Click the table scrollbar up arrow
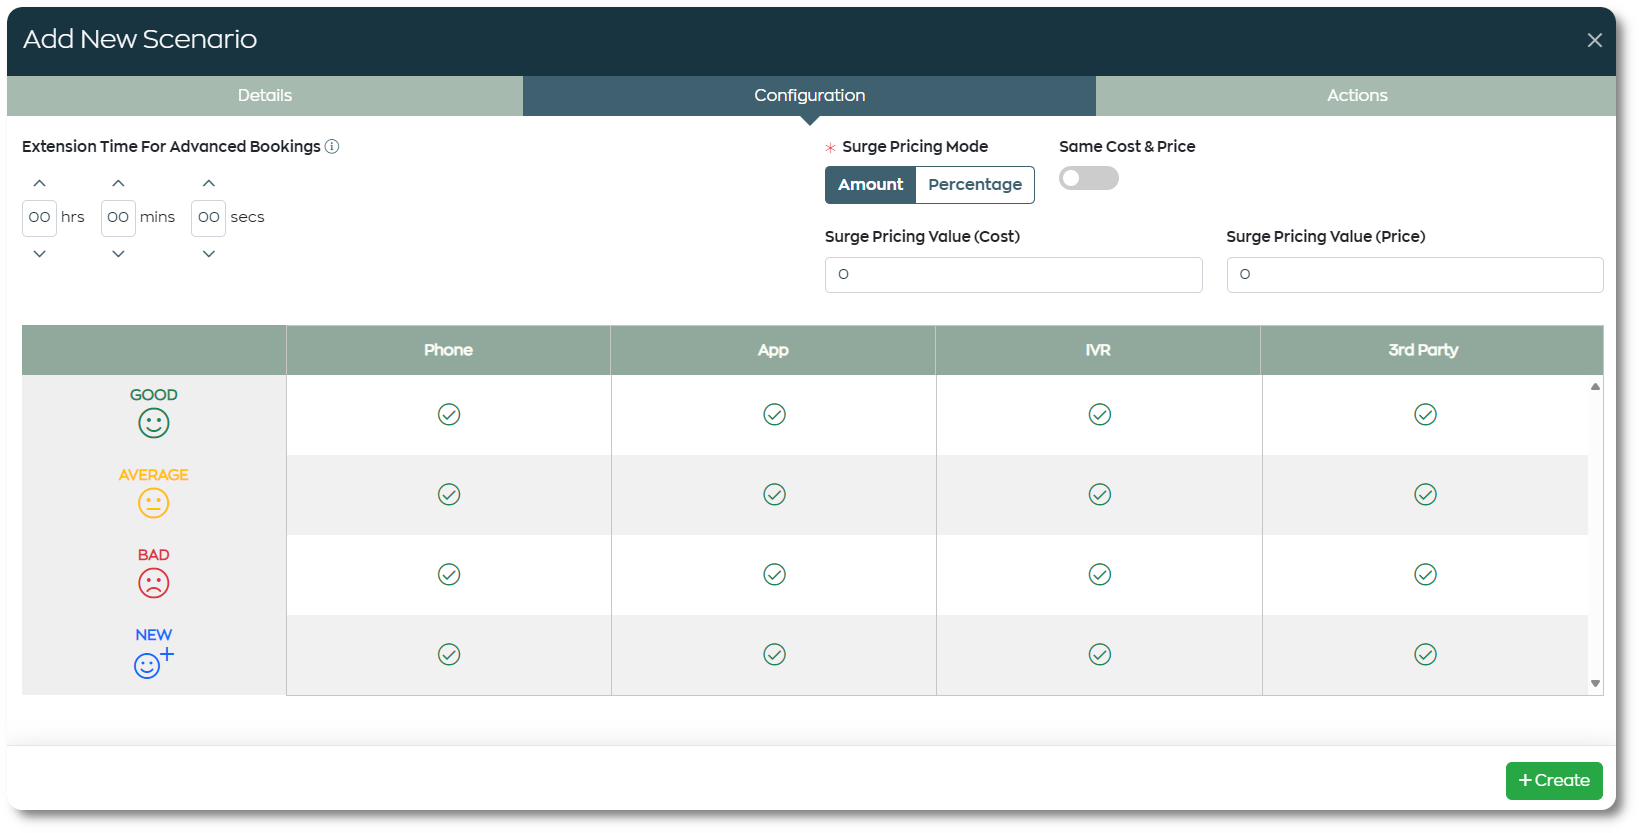1639x833 pixels. pos(1595,386)
